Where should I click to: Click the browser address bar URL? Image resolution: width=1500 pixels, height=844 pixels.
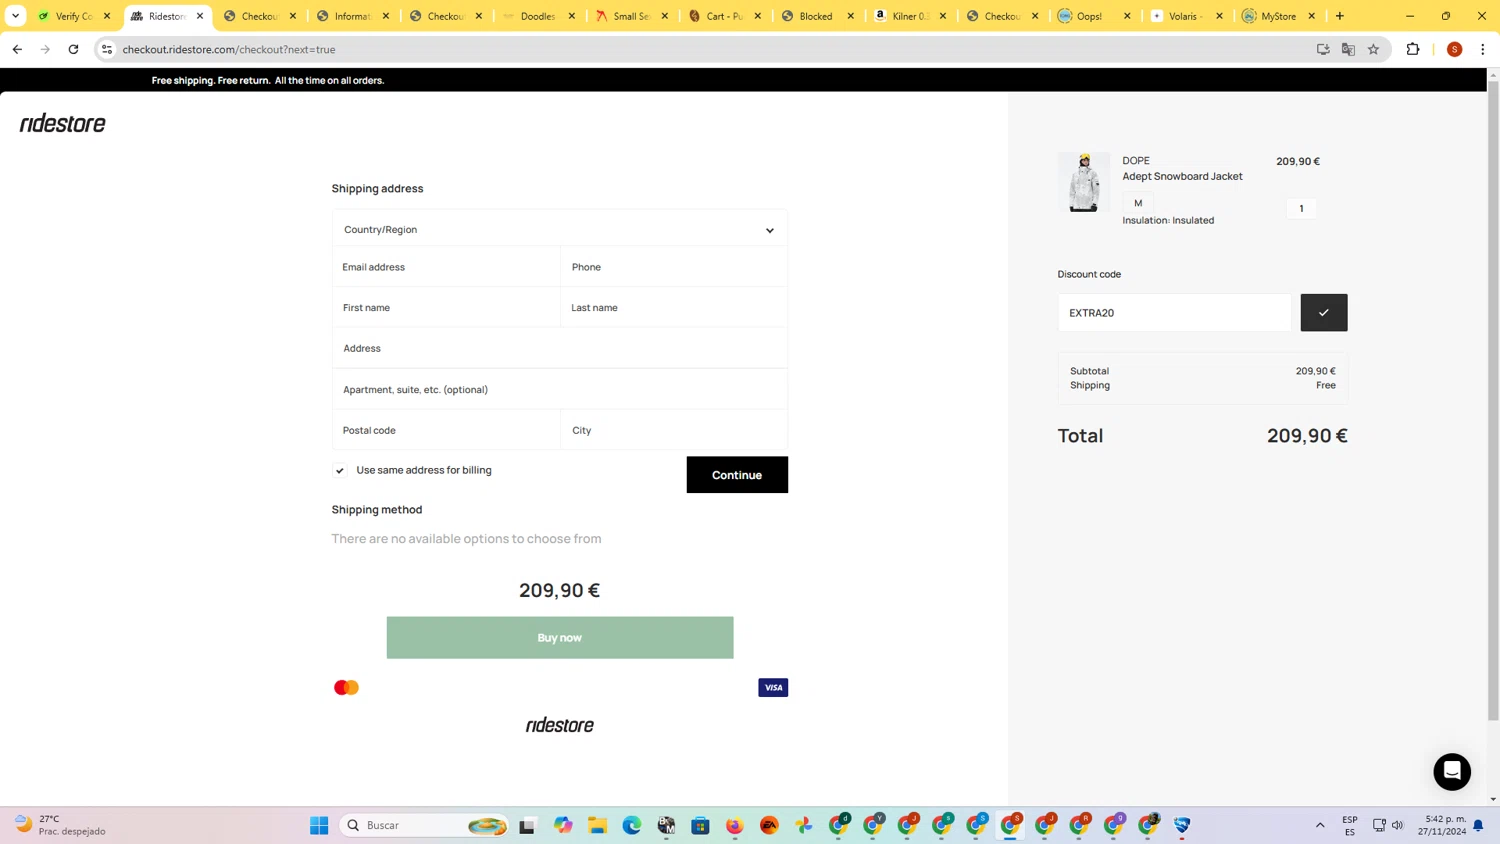pos(229,49)
